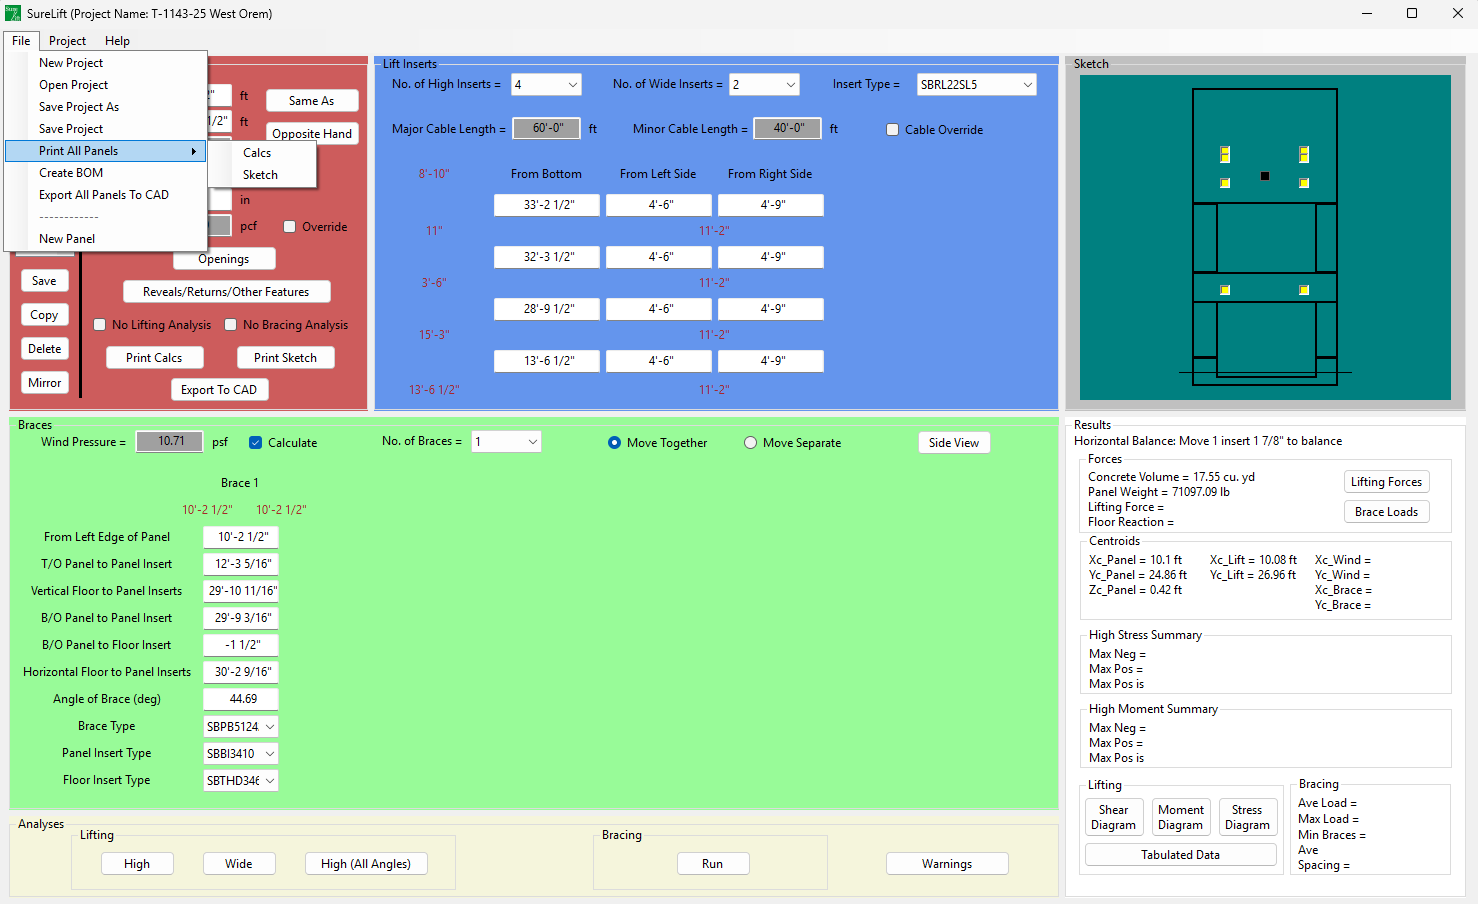Toggle the No Lifting Analysis checkbox
The width and height of the screenshot is (1478, 904).
[100, 325]
